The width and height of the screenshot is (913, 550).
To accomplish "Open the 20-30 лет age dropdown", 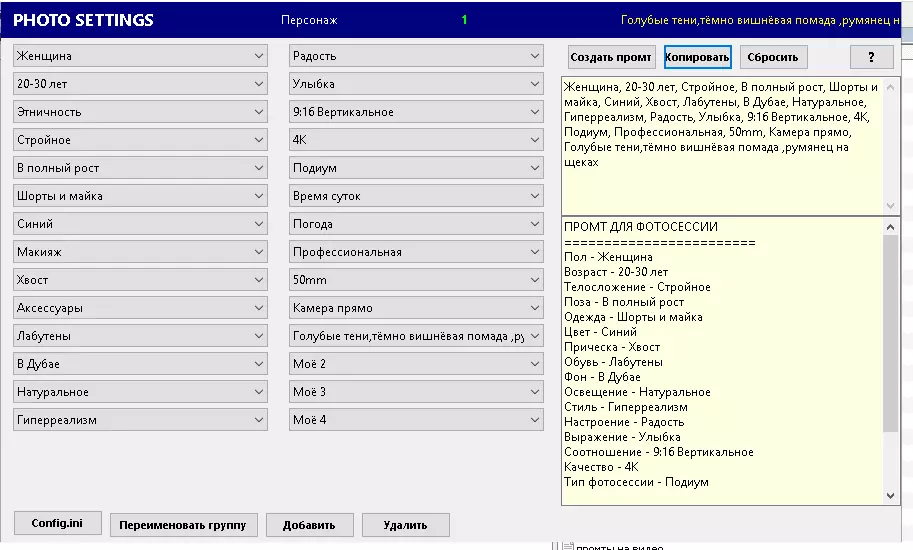I will pos(140,84).
